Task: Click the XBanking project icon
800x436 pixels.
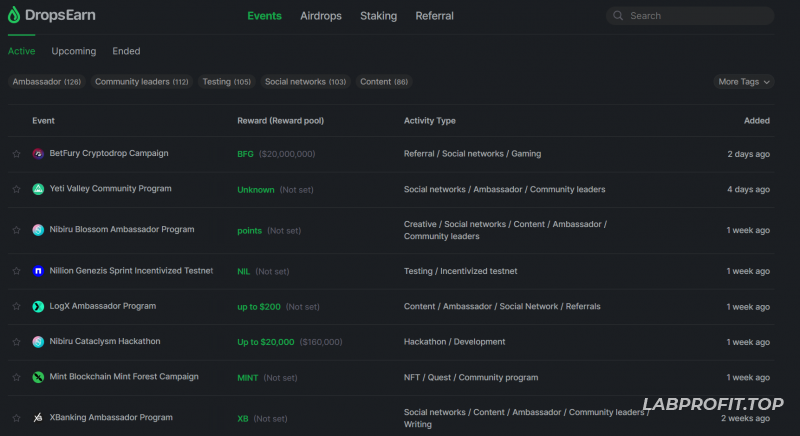Action: click(x=38, y=418)
